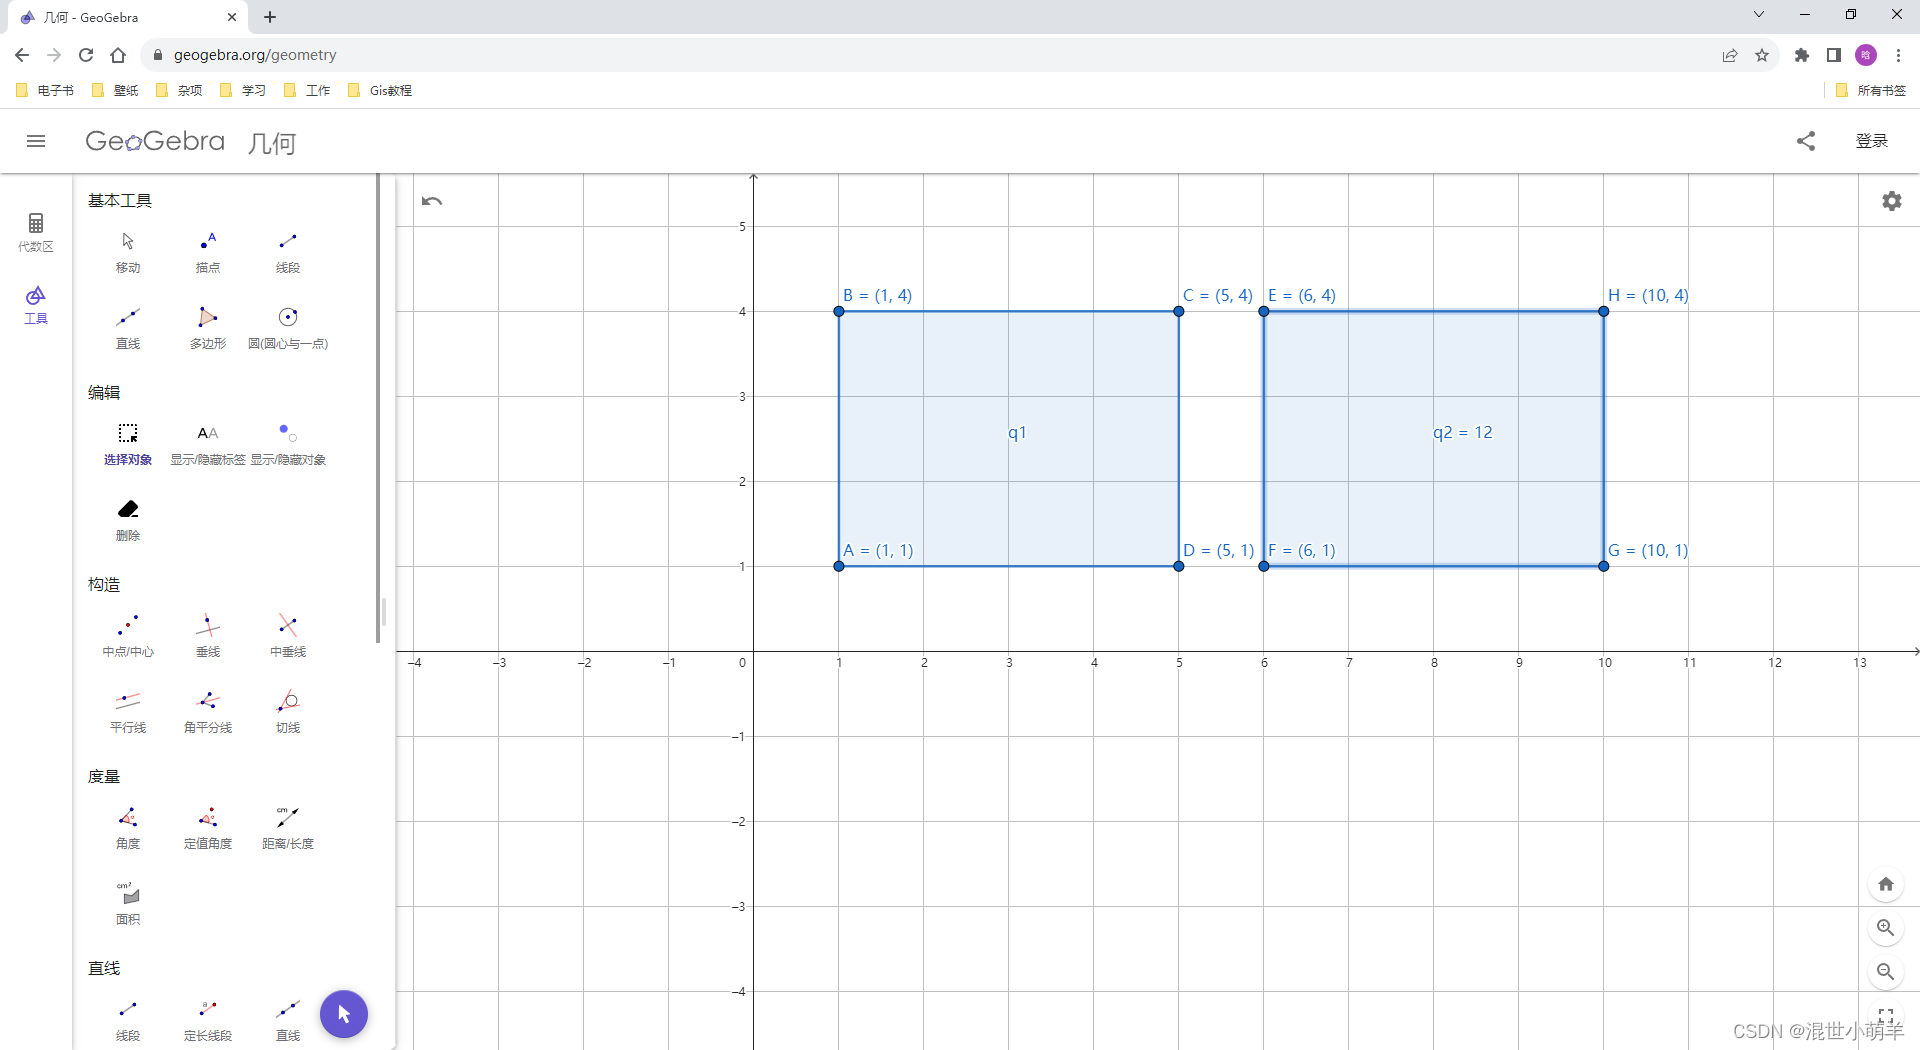Click the 登录 sign-in button
The image size is (1920, 1050).
[1871, 141]
